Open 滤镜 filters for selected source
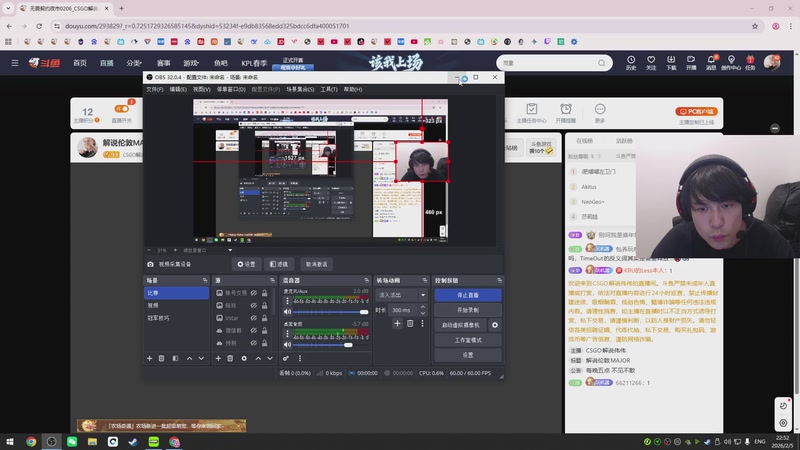800x450 pixels. point(279,264)
